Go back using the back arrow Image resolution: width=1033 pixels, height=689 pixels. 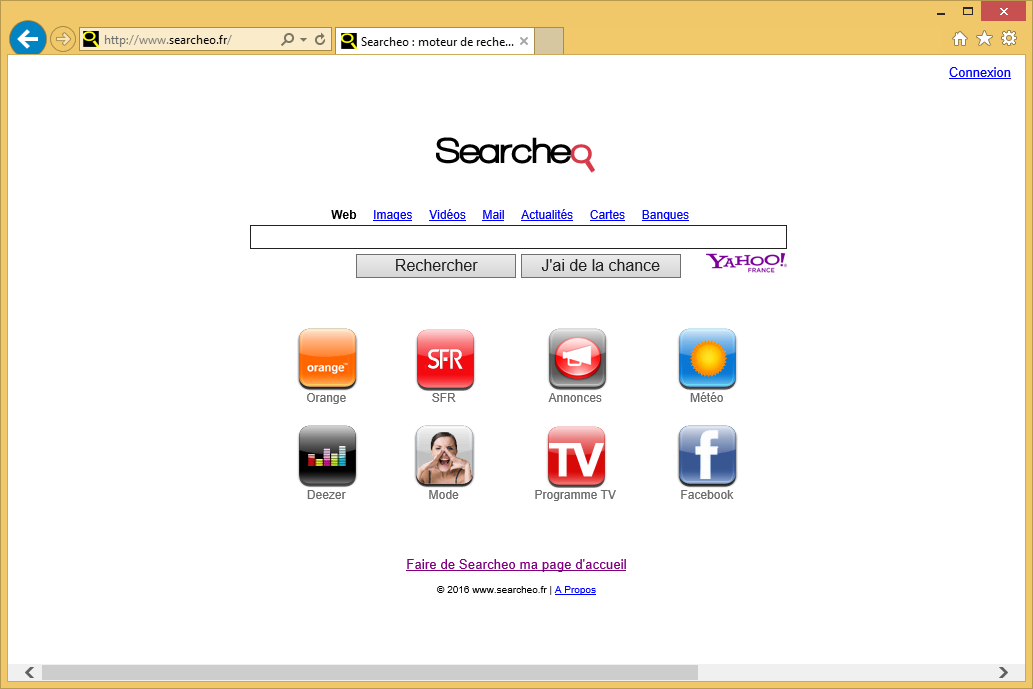(x=27, y=38)
